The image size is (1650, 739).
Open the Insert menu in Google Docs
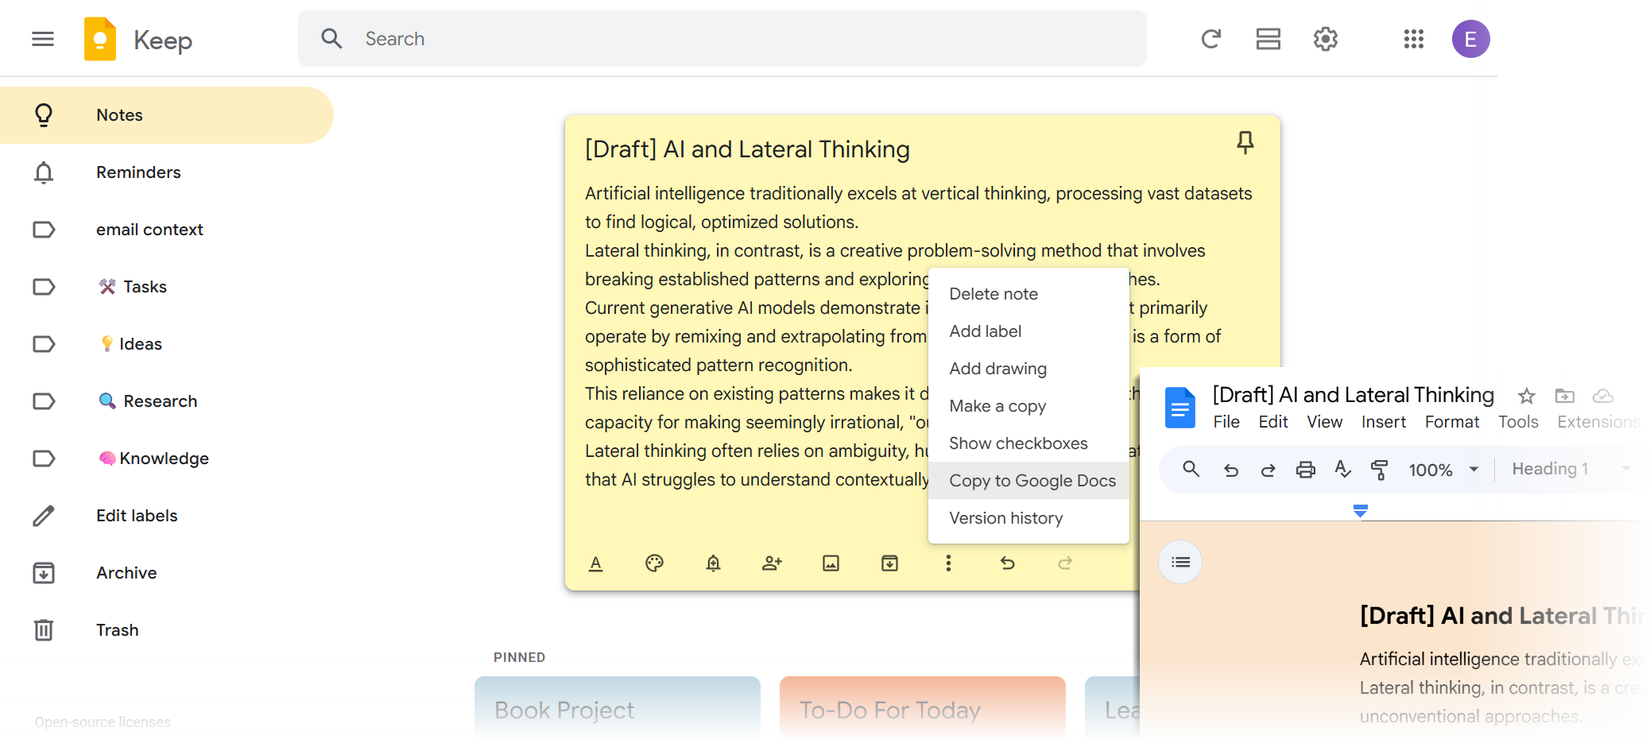[1383, 421]
